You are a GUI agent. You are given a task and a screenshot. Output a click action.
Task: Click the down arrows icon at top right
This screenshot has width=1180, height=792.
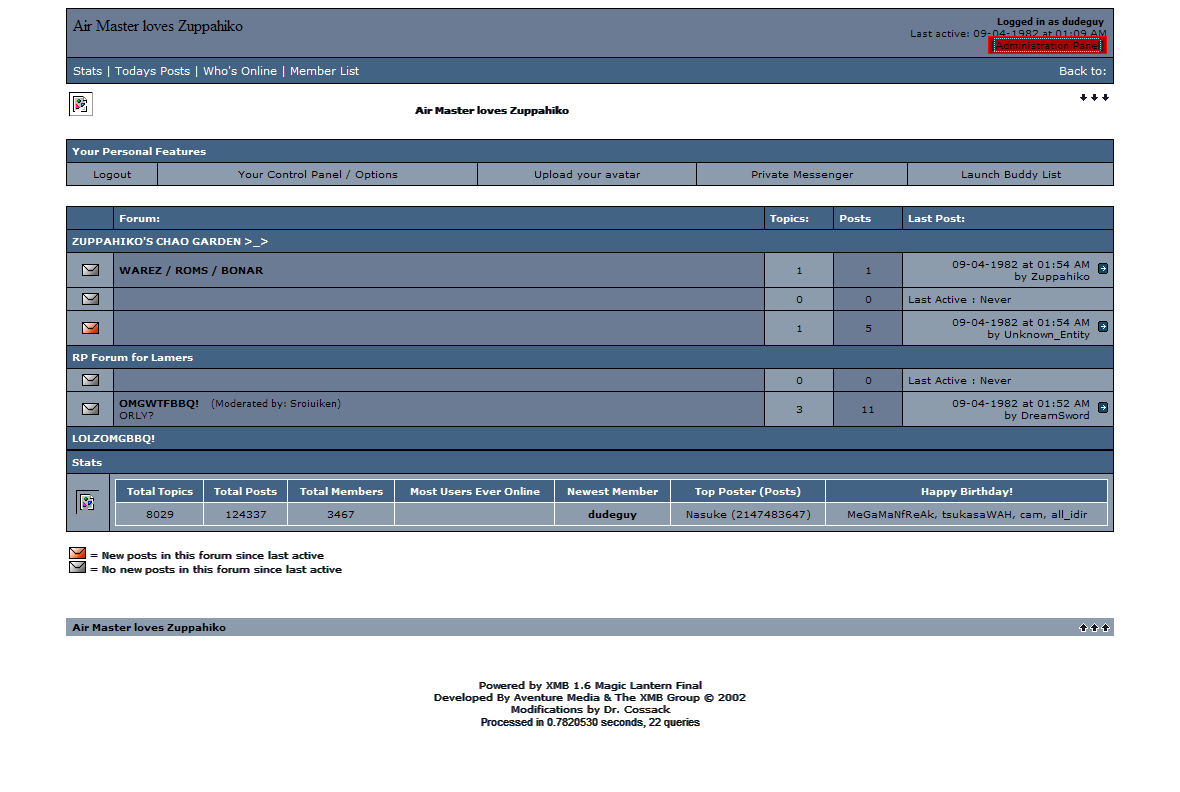point(1094,97)
